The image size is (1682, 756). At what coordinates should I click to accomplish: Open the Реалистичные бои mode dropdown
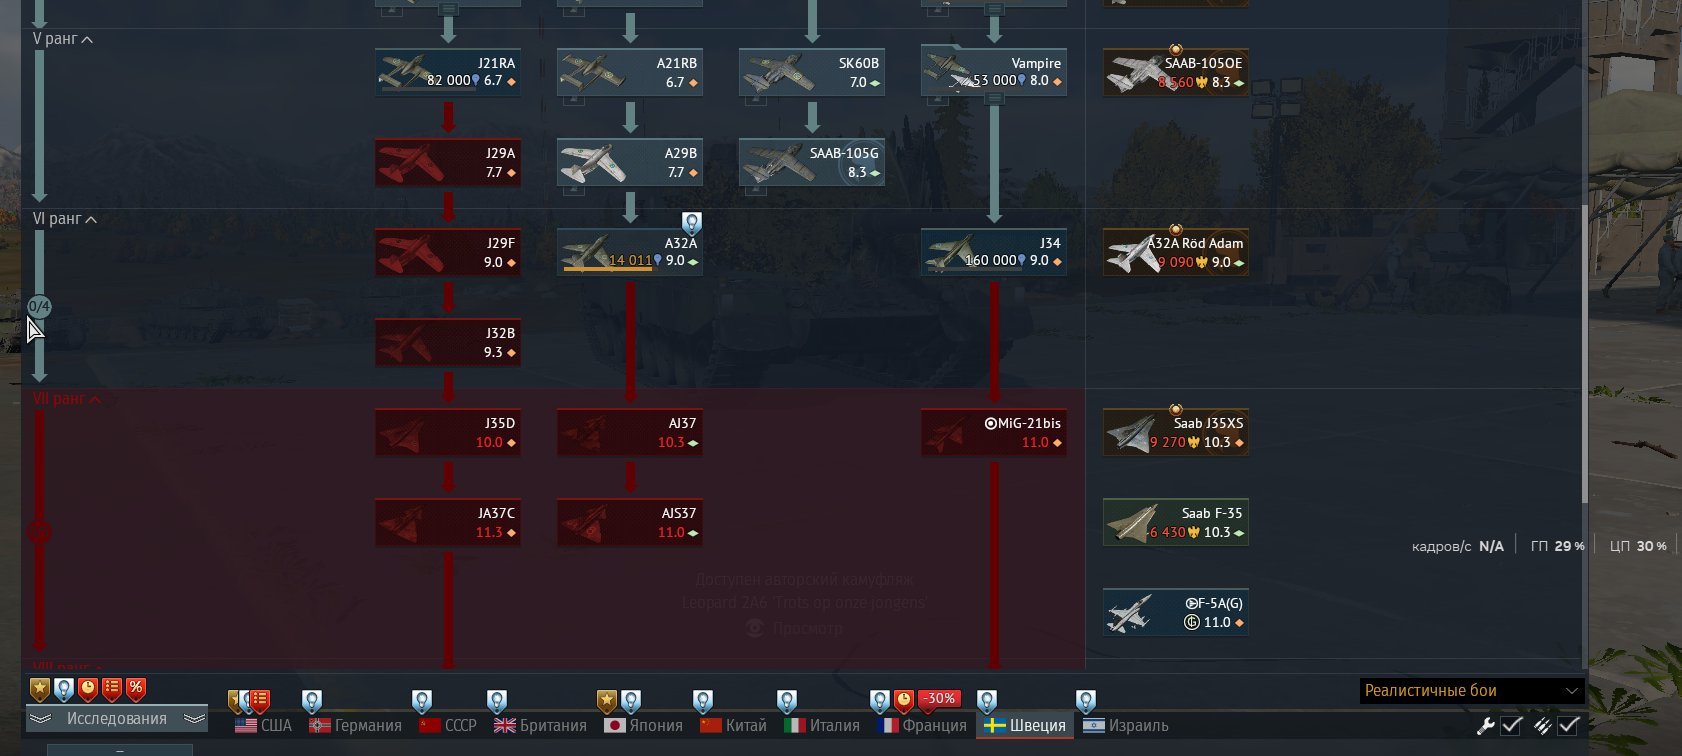pos(1472,691)
